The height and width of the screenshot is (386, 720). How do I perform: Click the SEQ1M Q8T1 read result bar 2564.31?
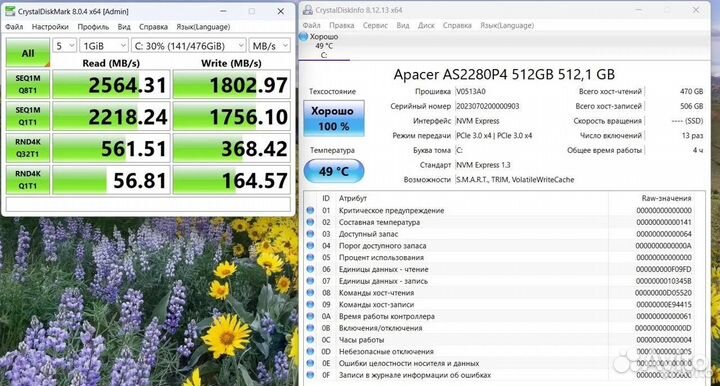pos(111,84)
